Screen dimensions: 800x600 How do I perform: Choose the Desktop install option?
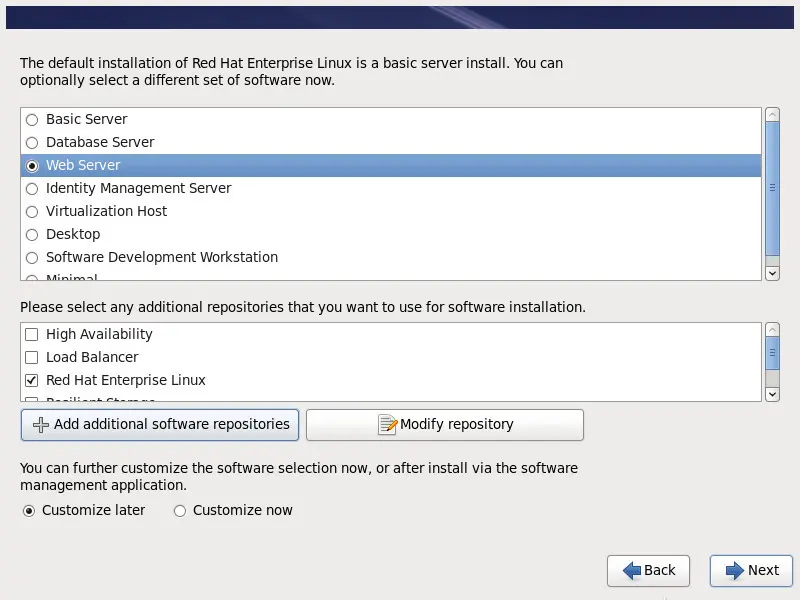coord(32,235)
